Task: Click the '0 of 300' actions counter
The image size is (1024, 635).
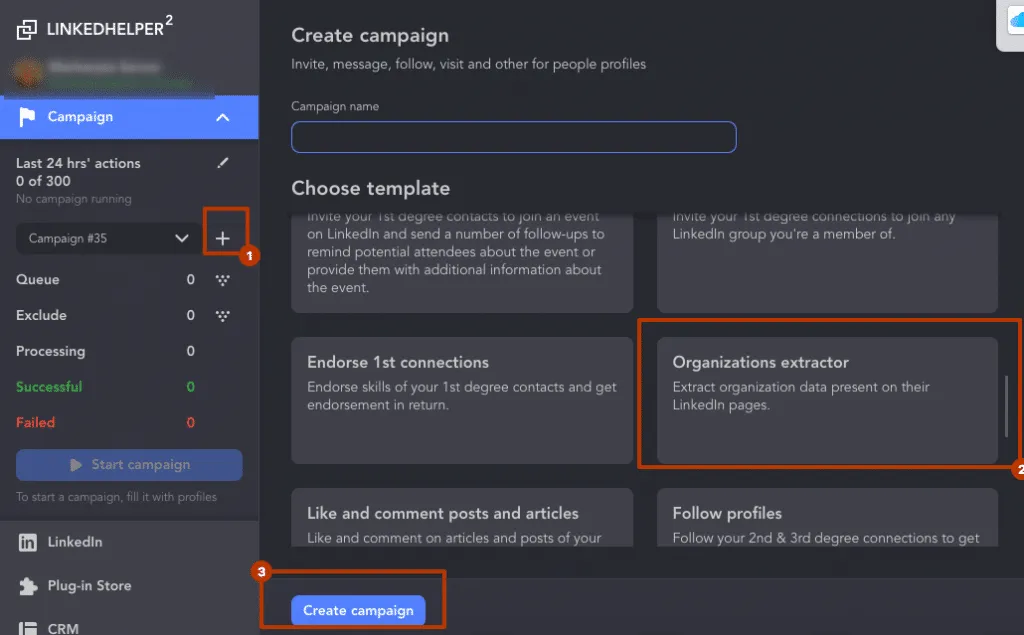Action: tap(43, 181)
